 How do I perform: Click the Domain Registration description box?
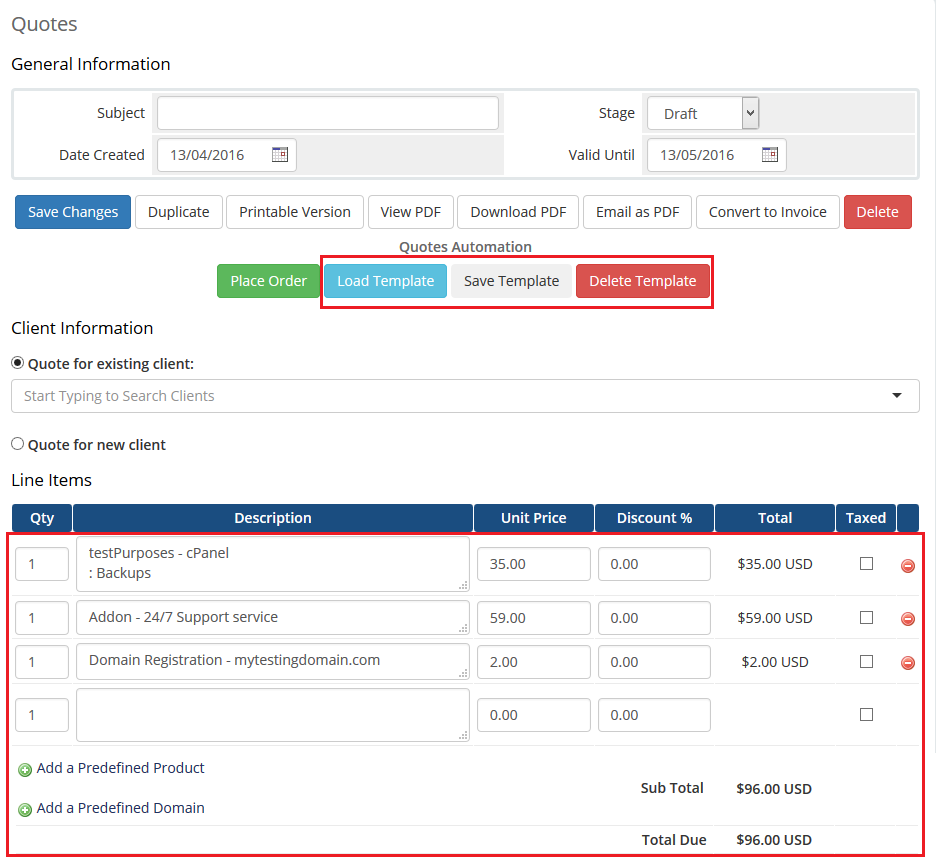273,662
